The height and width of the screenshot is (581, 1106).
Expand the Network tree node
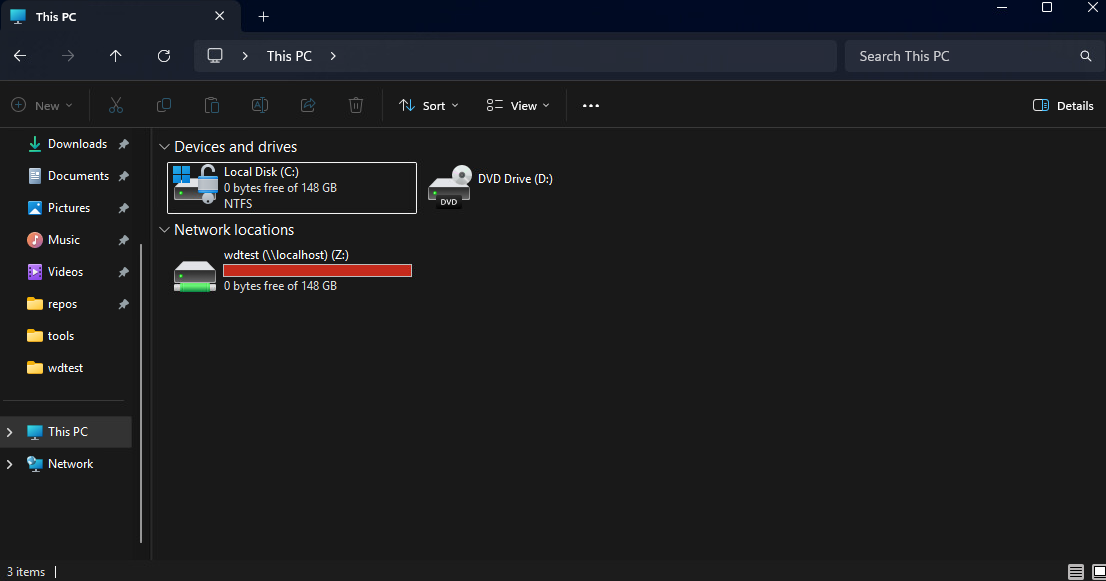(x=9, y=464)
